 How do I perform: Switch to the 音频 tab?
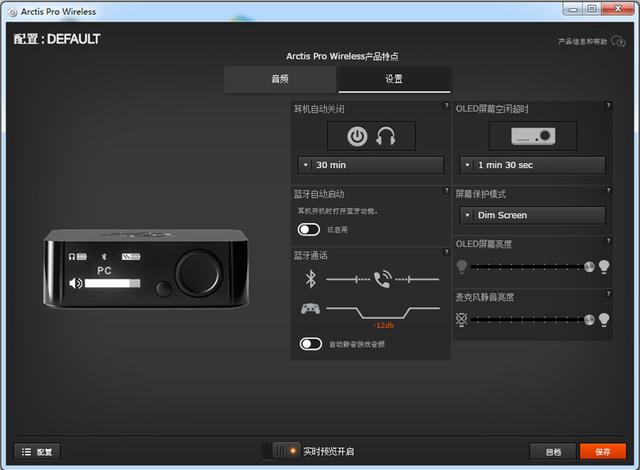pyautogui.click(x=280, y=79)
